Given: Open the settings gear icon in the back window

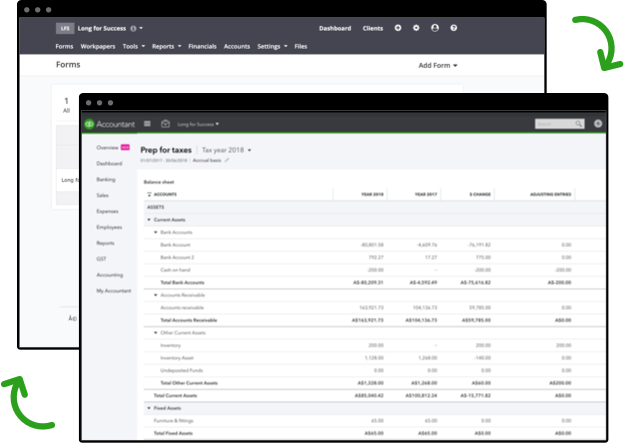Looking at the screenshot, I should point(416,28).
